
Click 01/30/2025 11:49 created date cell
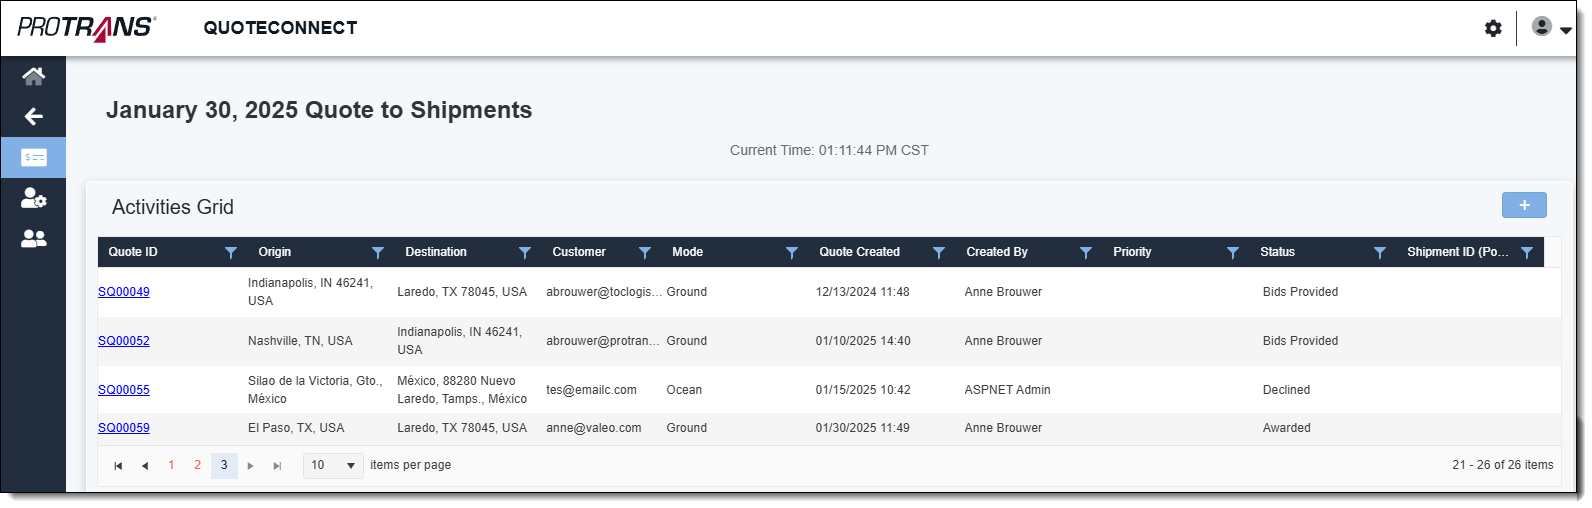[862, 428]
